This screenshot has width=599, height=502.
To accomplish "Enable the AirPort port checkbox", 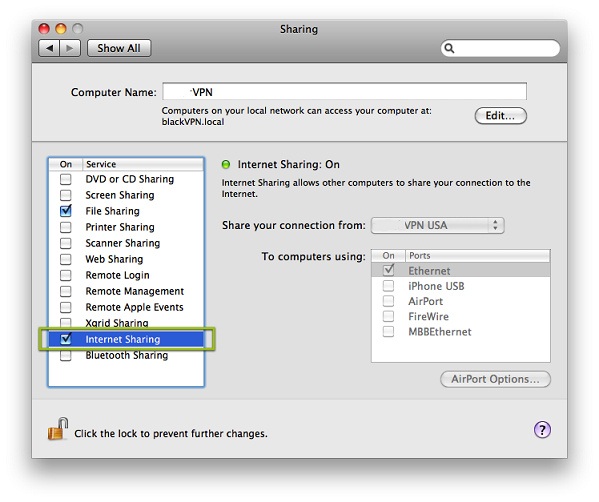I will pos(388,301).
